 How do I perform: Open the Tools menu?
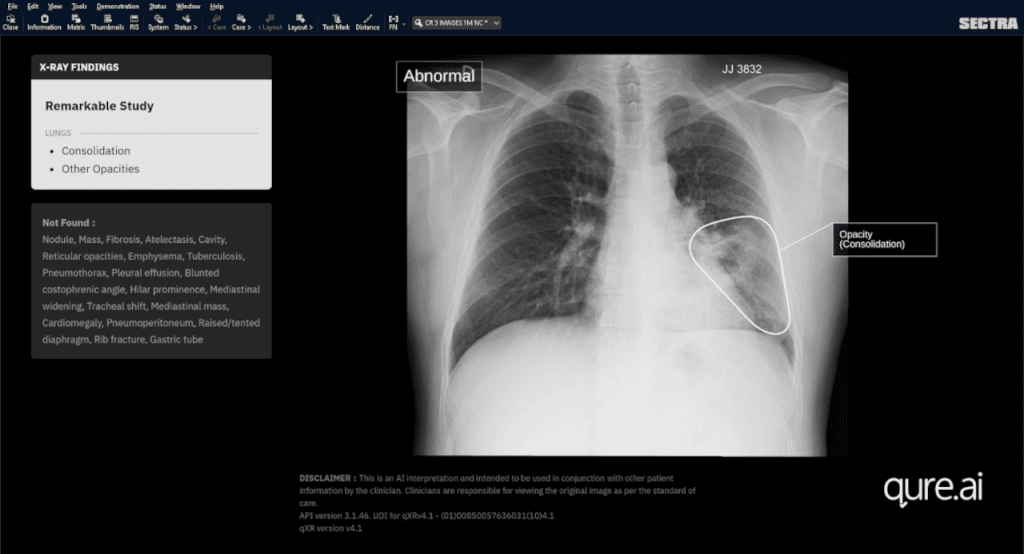[79, 6]
